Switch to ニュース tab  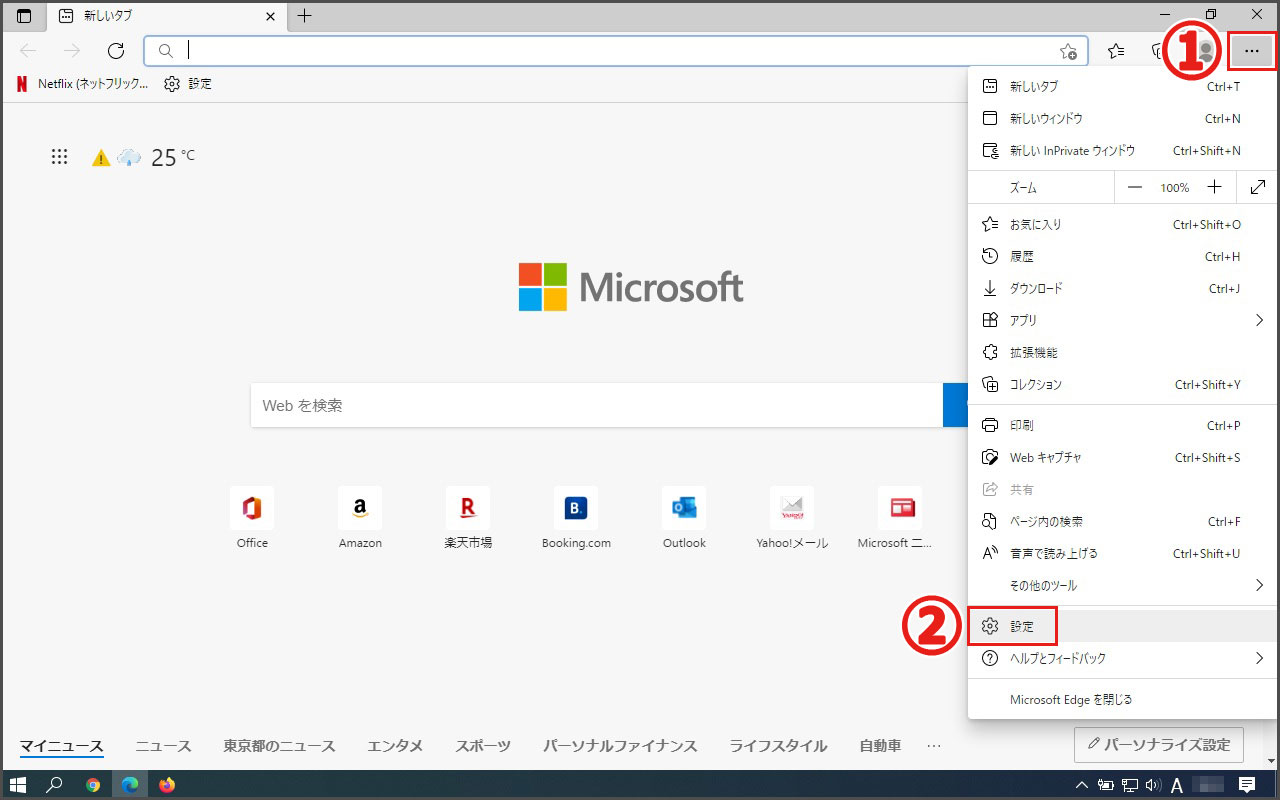[163, 746]
